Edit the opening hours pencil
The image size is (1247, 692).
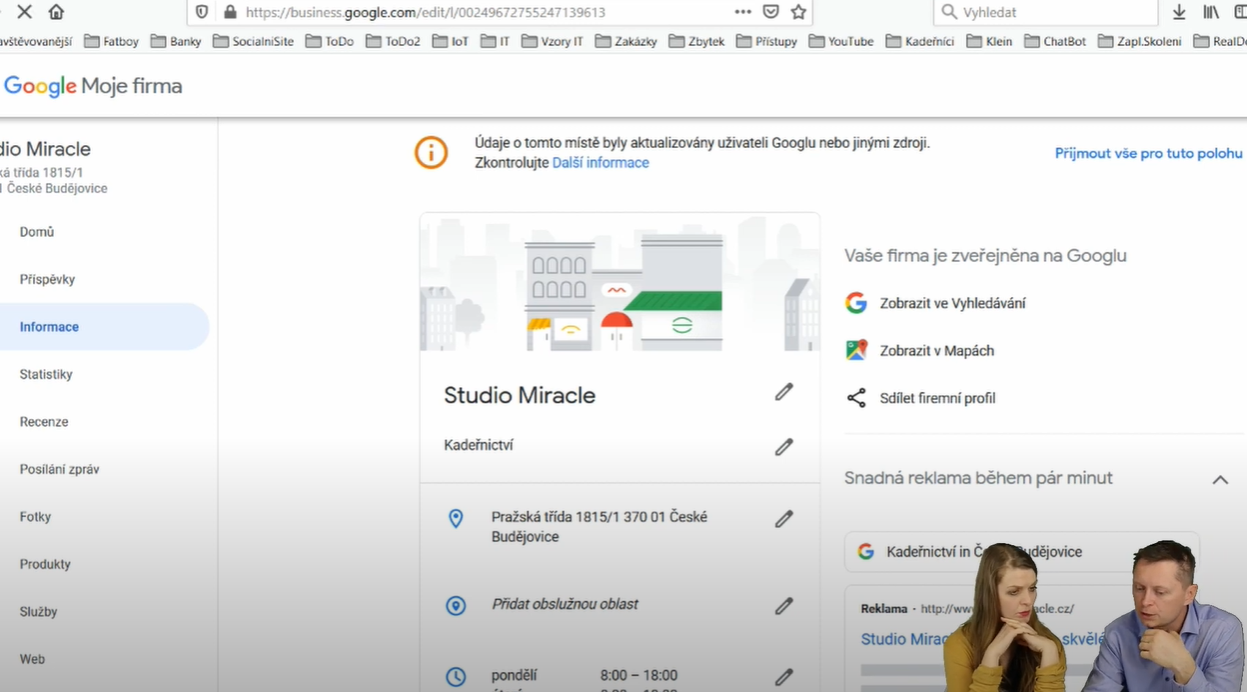pos(784,677)
